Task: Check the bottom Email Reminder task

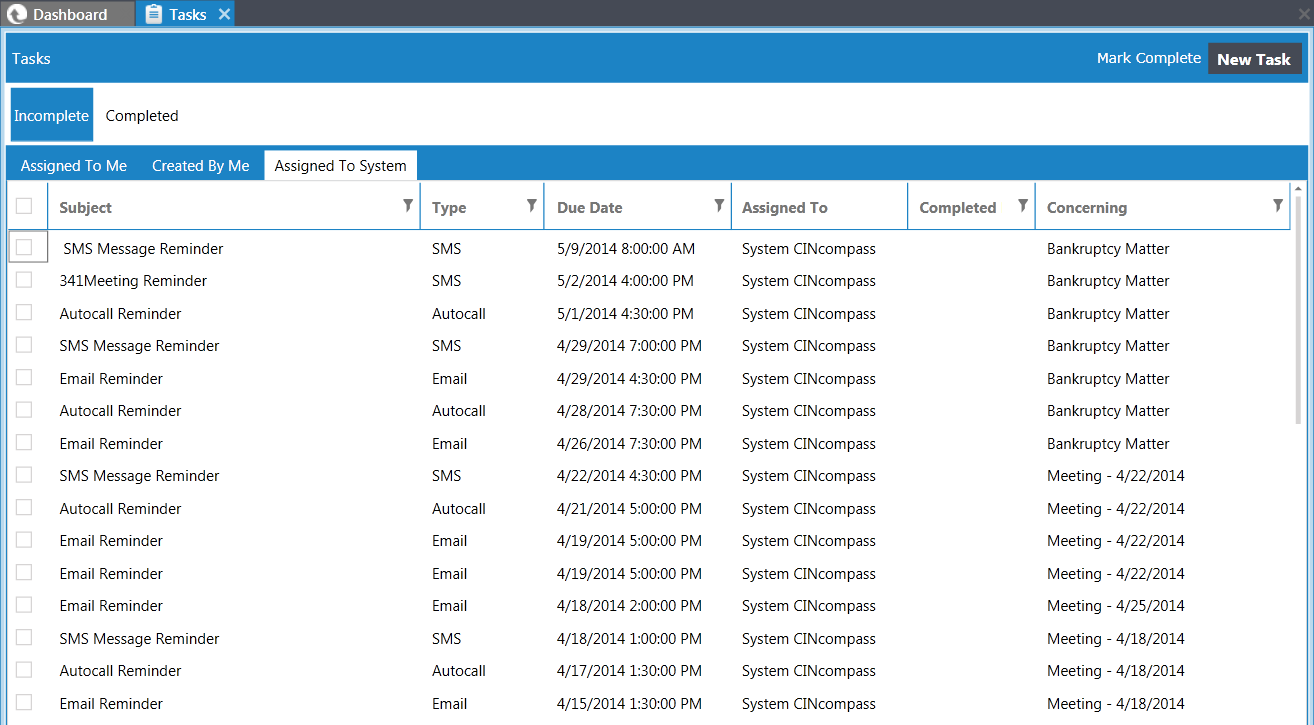Action: (23, 703)
